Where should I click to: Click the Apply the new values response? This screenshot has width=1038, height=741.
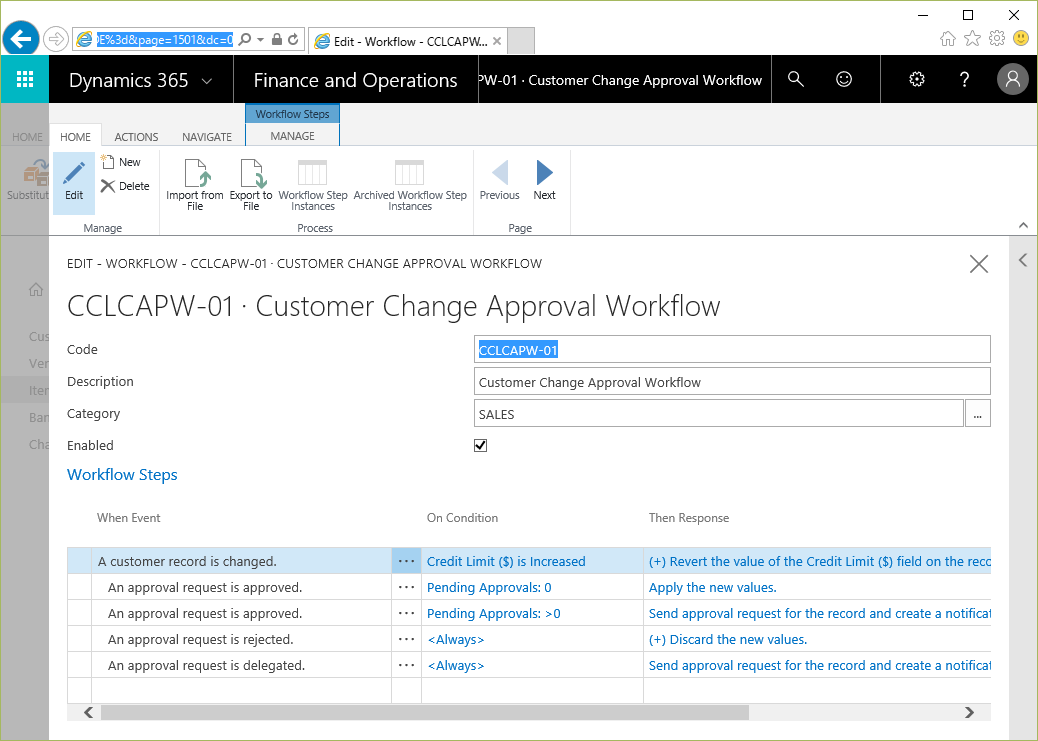pyautogui.click(x=712, y=588)
